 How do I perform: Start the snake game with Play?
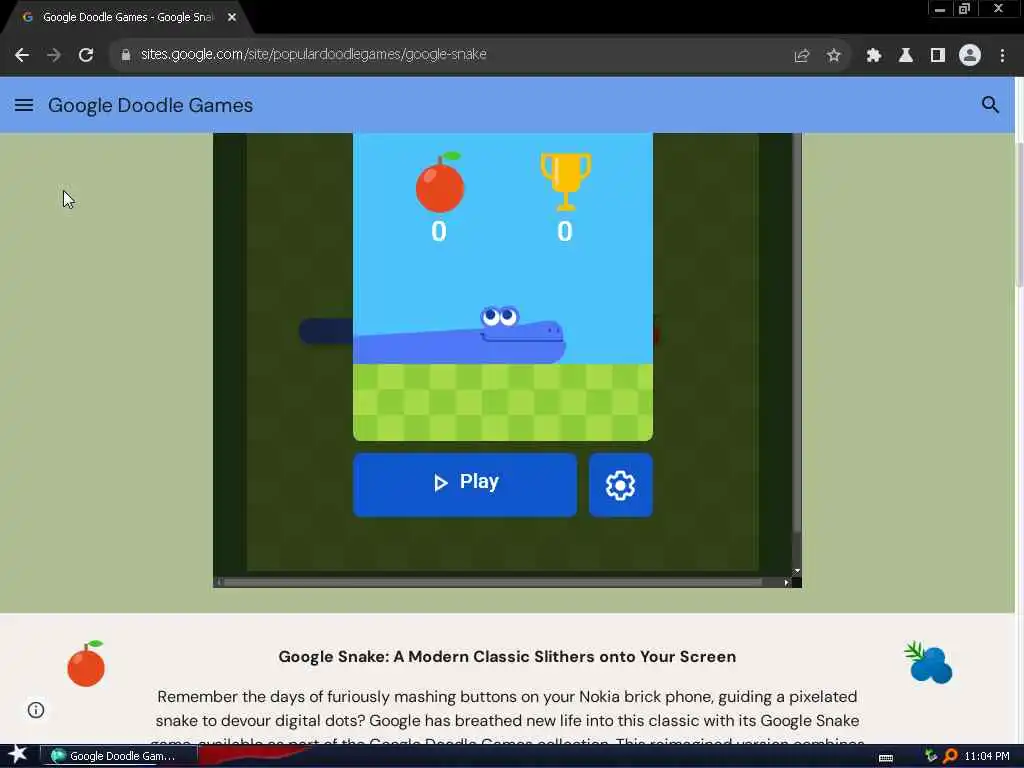tap(465, 485)
